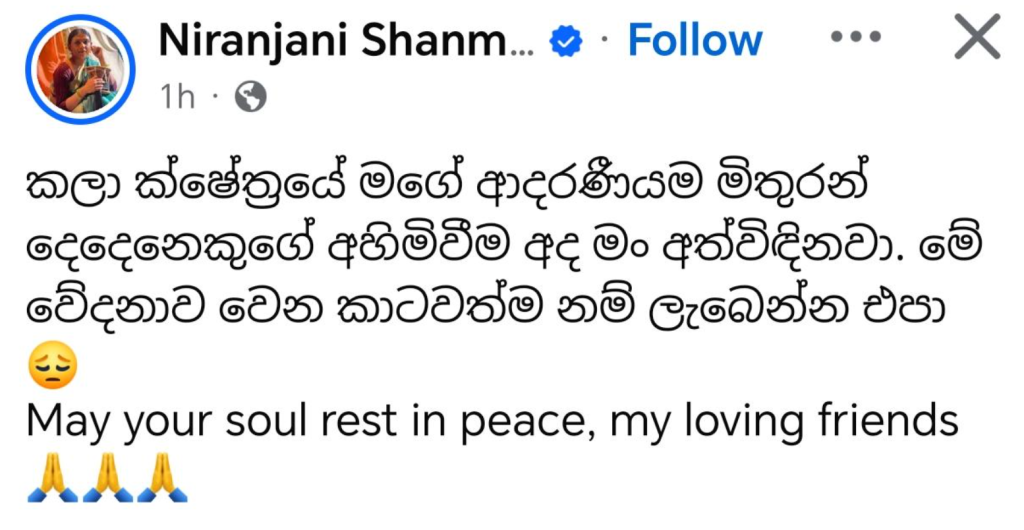This screenshot has width=1024, height=530.
Task: Follow Niranjani Shanm... with the Follow button
Action: click(694, 40)
